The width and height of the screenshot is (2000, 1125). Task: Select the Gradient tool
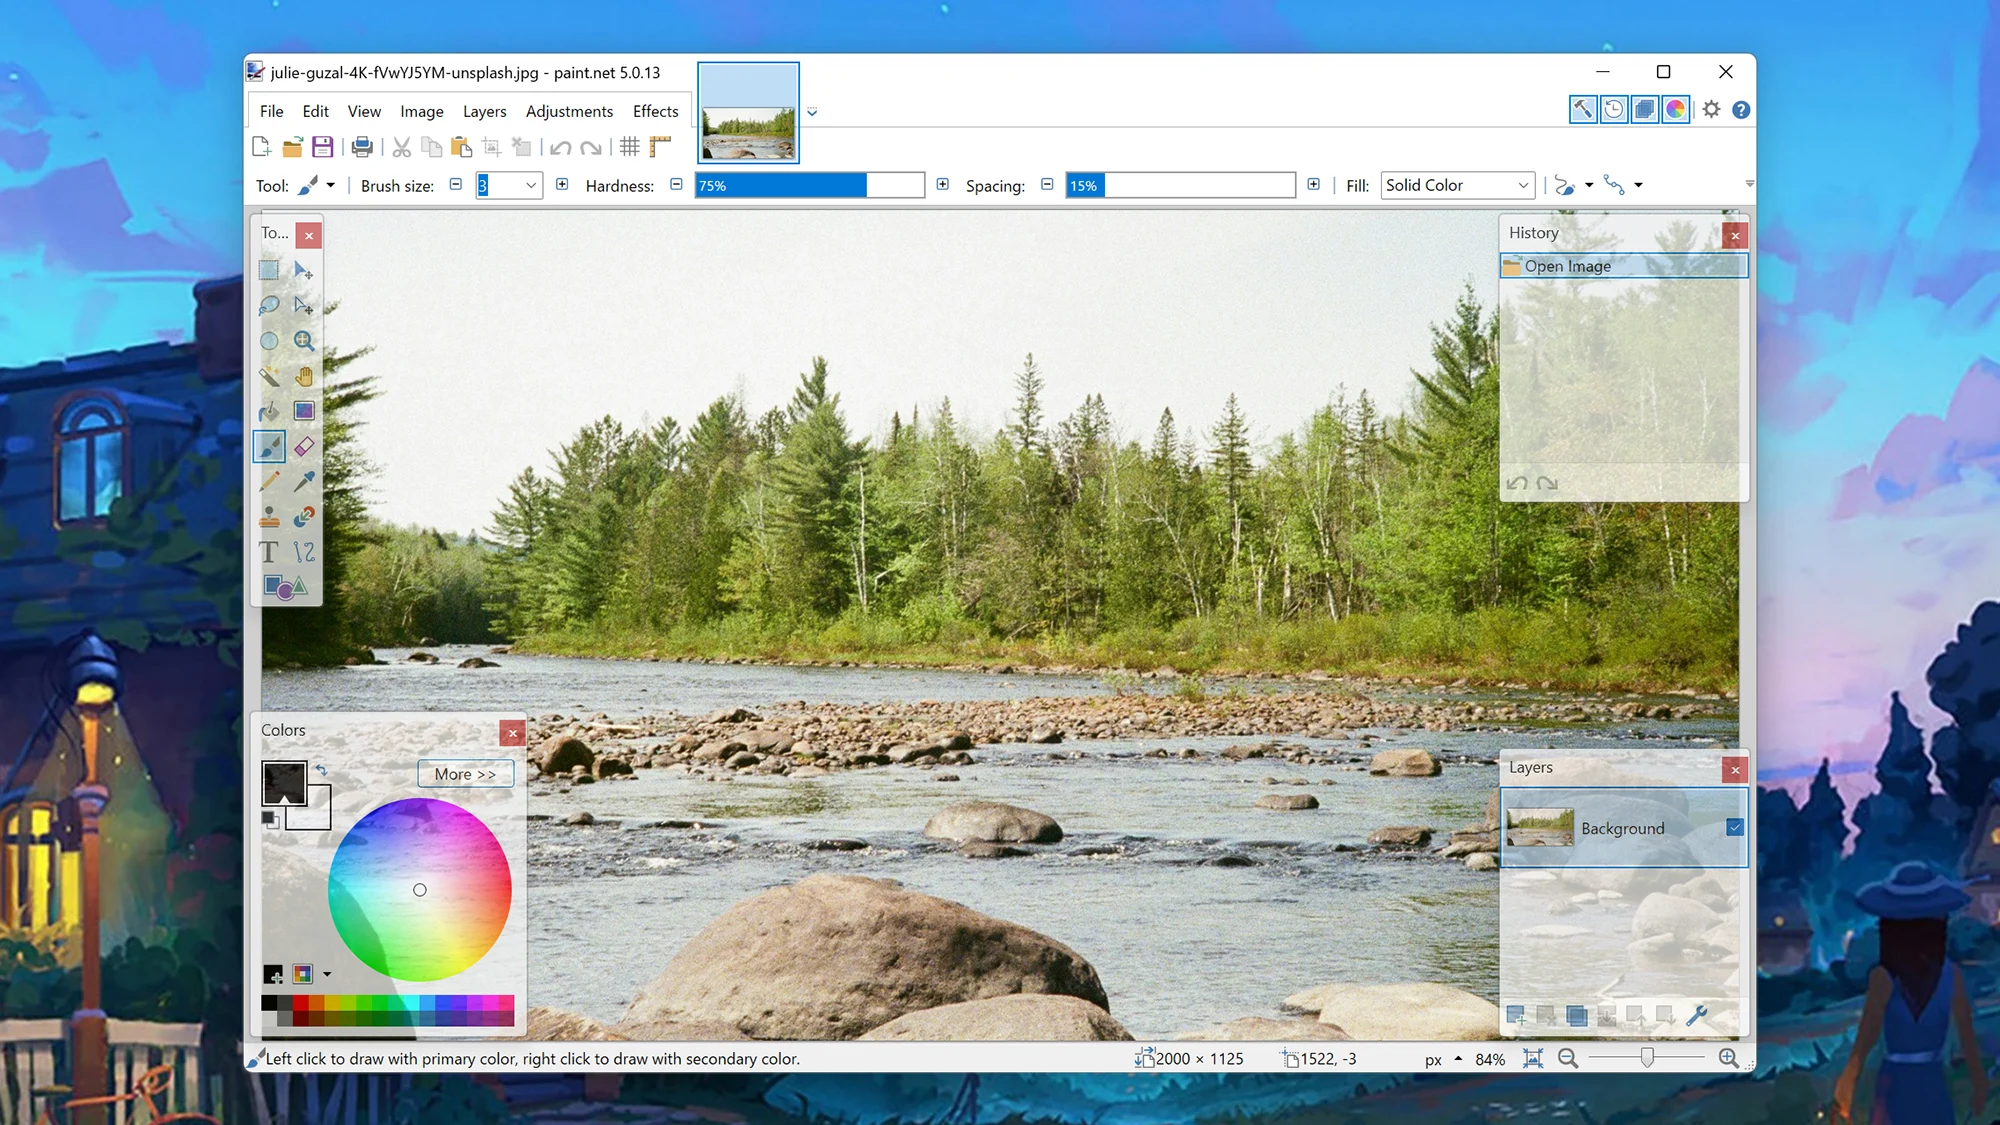click(x=305, y=411)
